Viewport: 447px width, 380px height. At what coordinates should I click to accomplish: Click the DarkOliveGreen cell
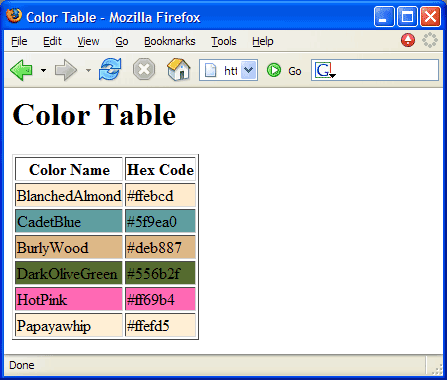[x=69, y=273]
